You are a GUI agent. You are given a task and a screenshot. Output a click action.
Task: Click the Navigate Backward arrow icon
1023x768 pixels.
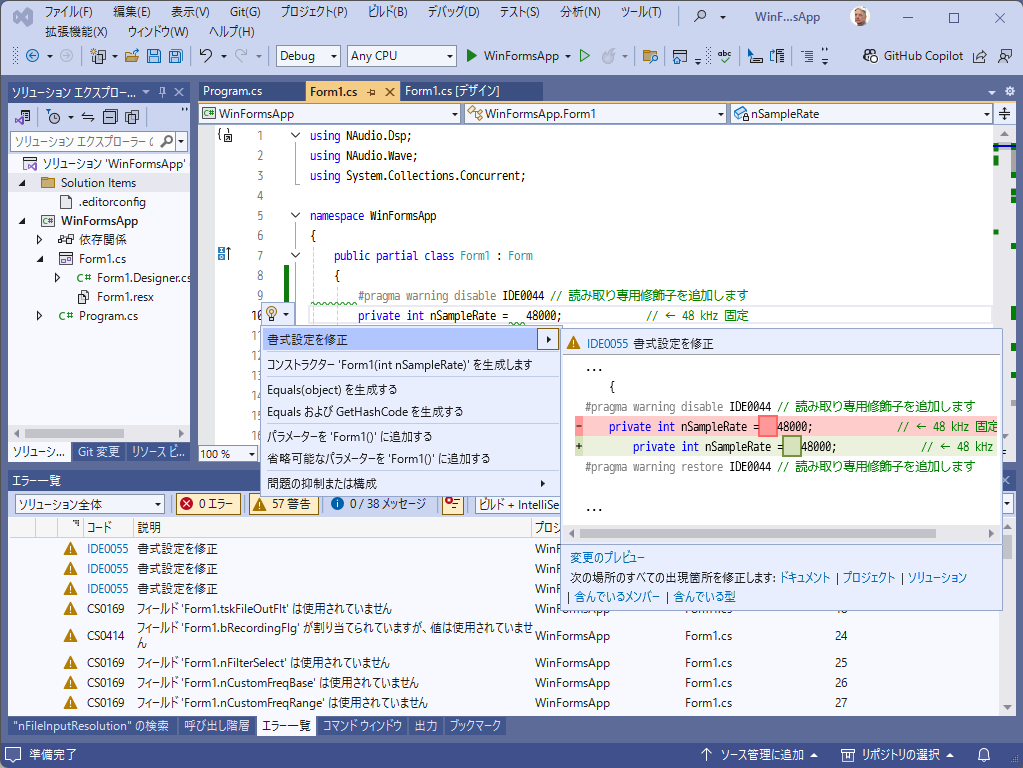pos(31,56)
